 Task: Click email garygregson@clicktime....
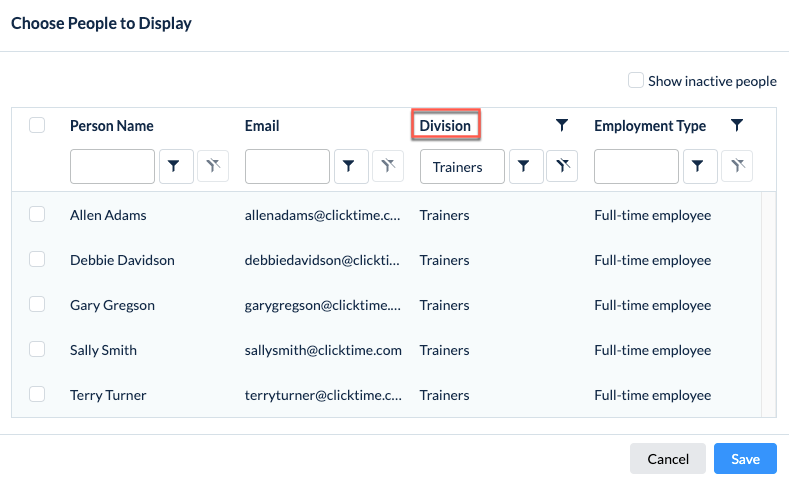coord(323,305)
